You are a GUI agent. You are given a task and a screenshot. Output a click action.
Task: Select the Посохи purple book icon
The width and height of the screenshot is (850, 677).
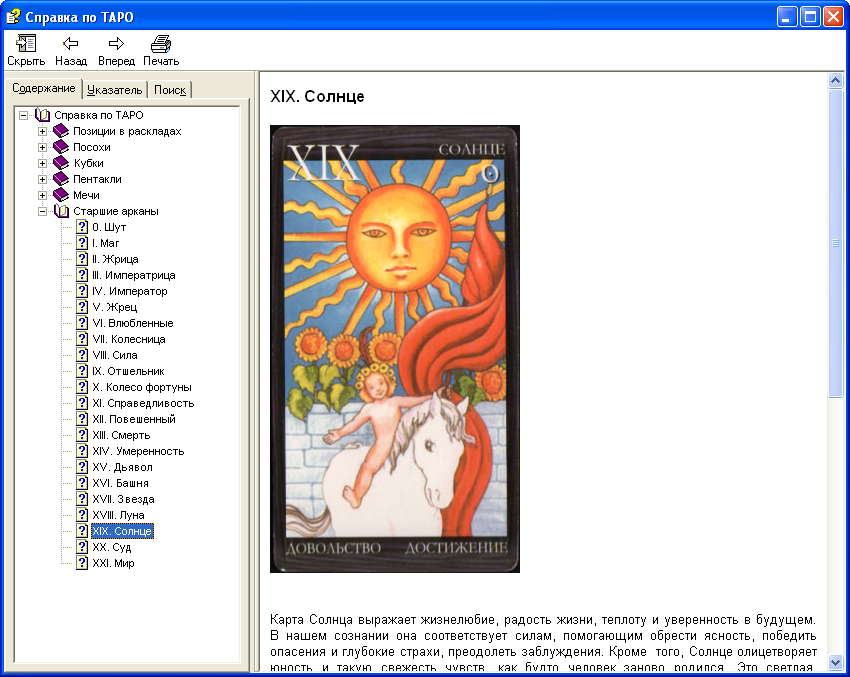(61, 147)
